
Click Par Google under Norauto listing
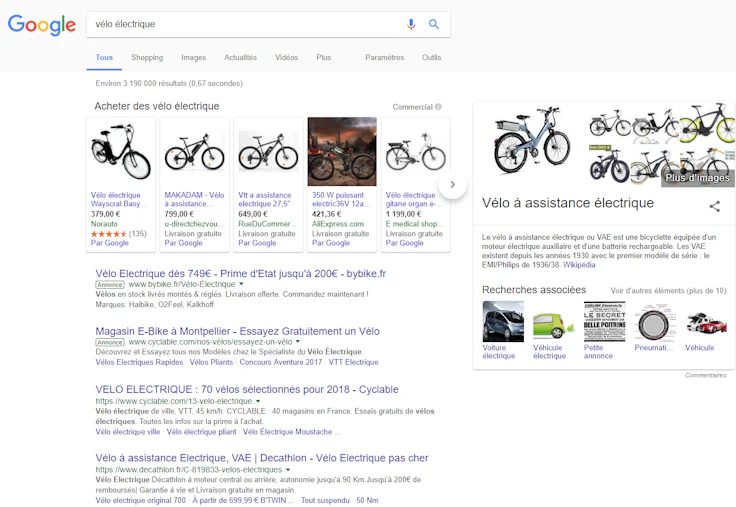(x=110, y=243)
